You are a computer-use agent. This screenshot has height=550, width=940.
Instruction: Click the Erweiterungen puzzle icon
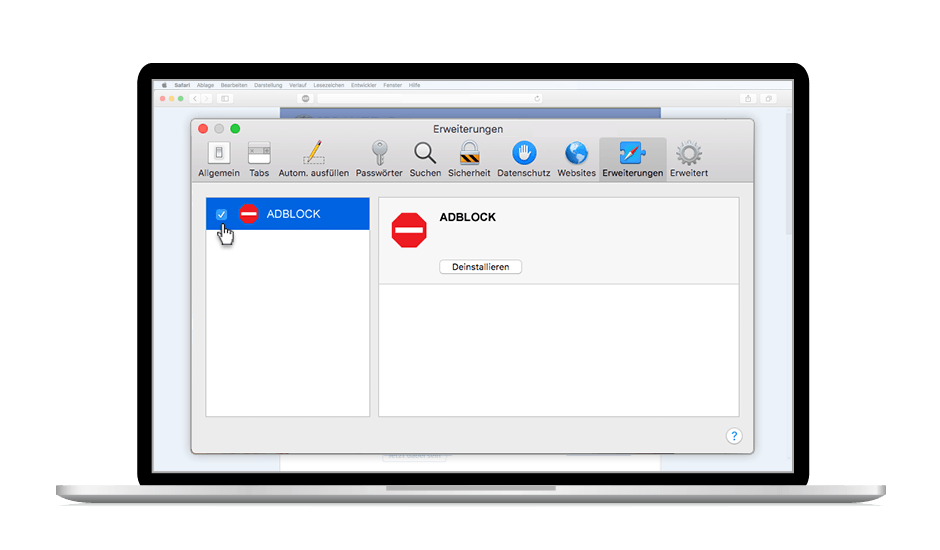pos(632,152)
